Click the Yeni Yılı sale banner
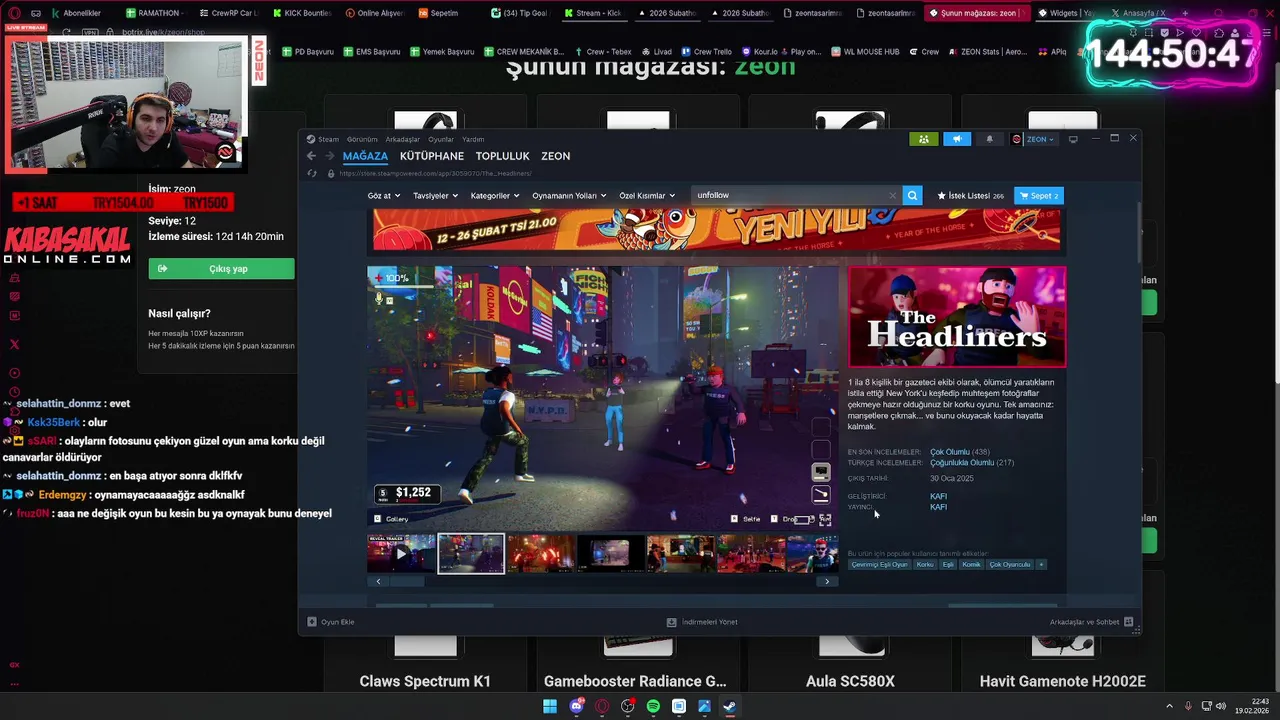Viewport: 1280px width, 720px height. pyautogui.click(x=716, y=230)
